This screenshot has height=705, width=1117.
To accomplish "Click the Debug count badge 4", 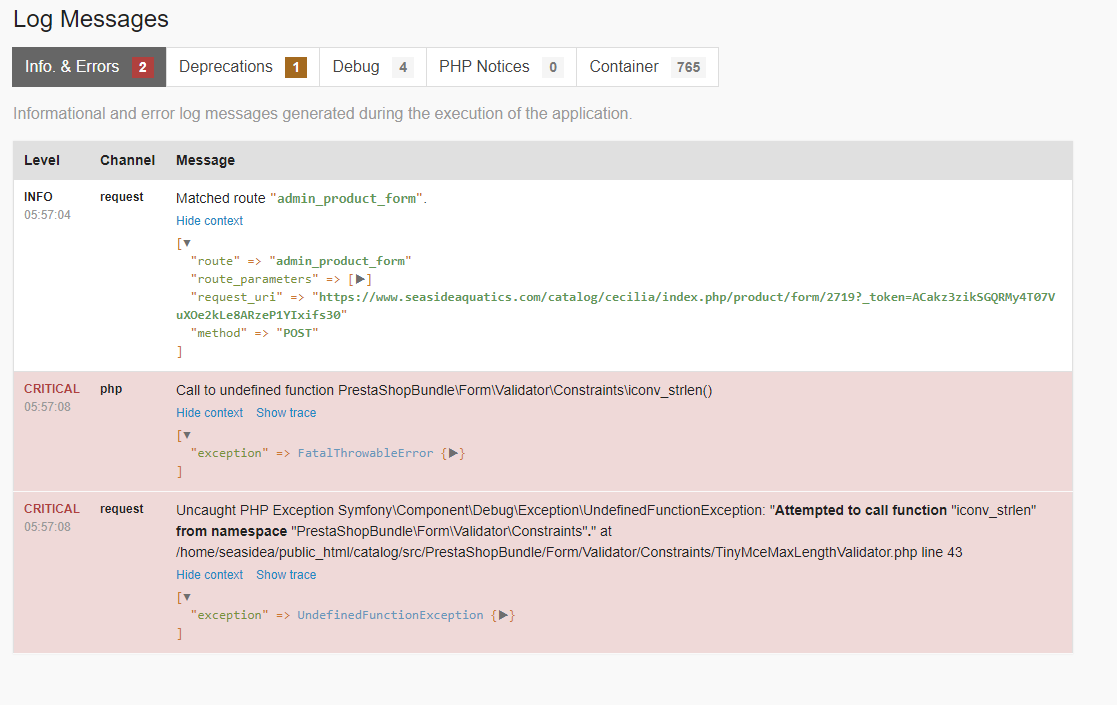I will (x=403, y=68).
